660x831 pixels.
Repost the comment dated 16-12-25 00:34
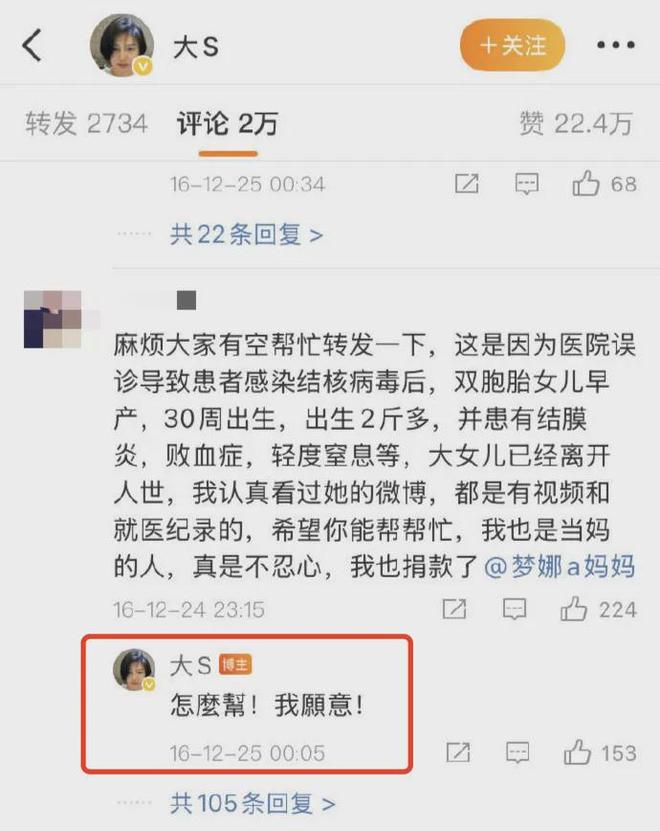click(x=467, y=184)
